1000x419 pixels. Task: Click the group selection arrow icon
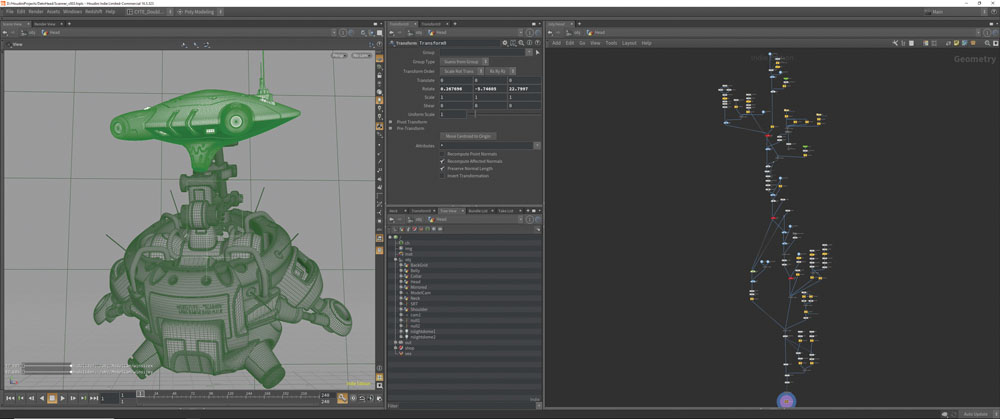(537, 52)
